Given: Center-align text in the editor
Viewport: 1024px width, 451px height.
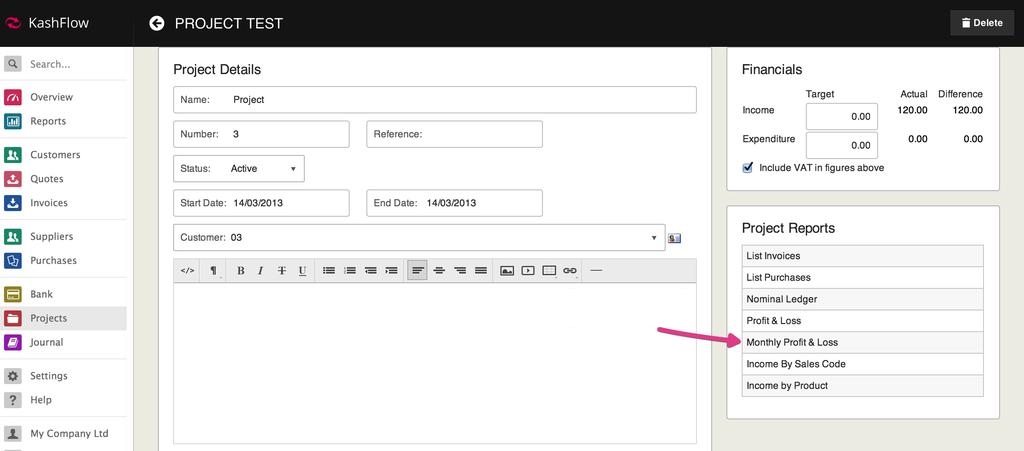Looking at the screenshot, I should point(439,270).
